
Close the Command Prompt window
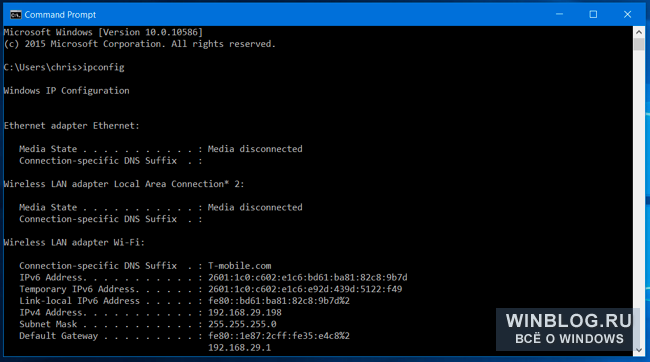click(628, 15)
